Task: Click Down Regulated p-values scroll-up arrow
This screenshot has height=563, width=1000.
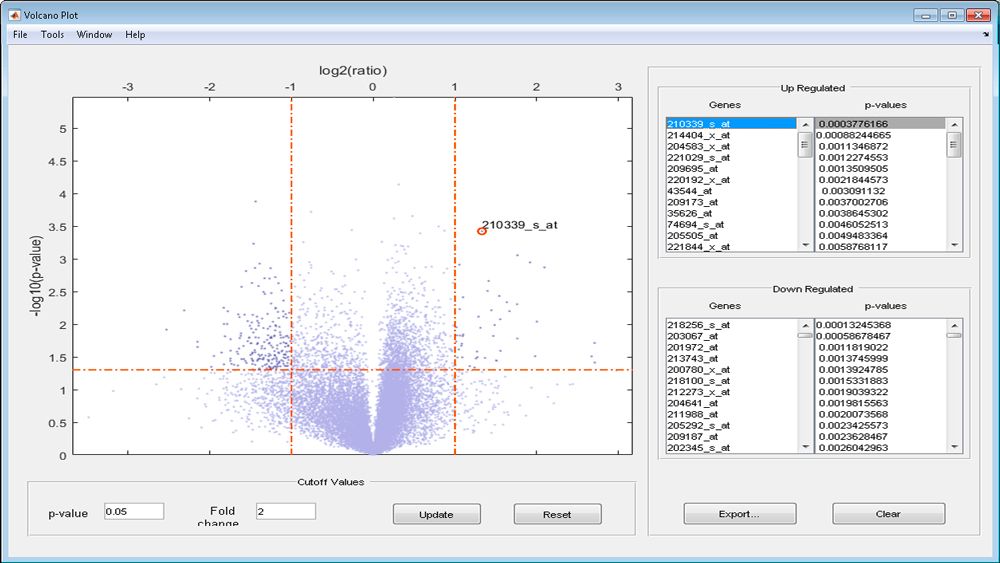Action: pos(954,326)
